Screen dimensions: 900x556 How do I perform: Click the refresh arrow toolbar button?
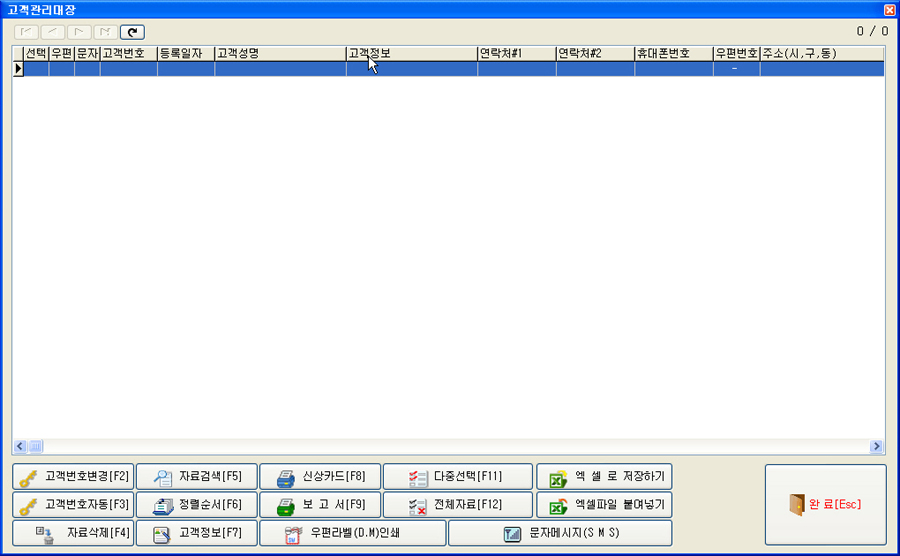(x=132, y=32)
